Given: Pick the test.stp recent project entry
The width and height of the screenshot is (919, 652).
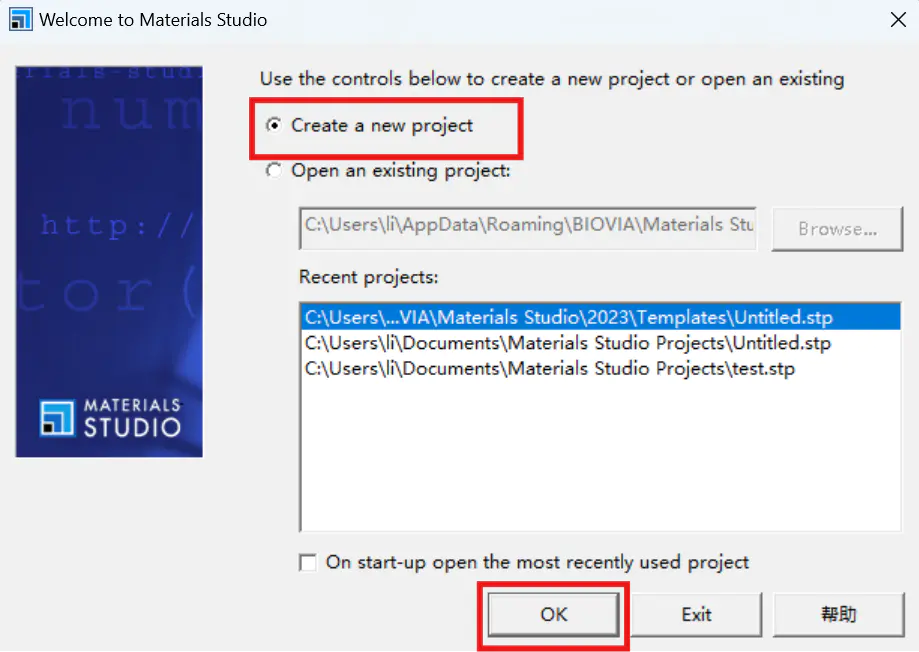Looking at the screenshot, I should [x=550, y=369].
